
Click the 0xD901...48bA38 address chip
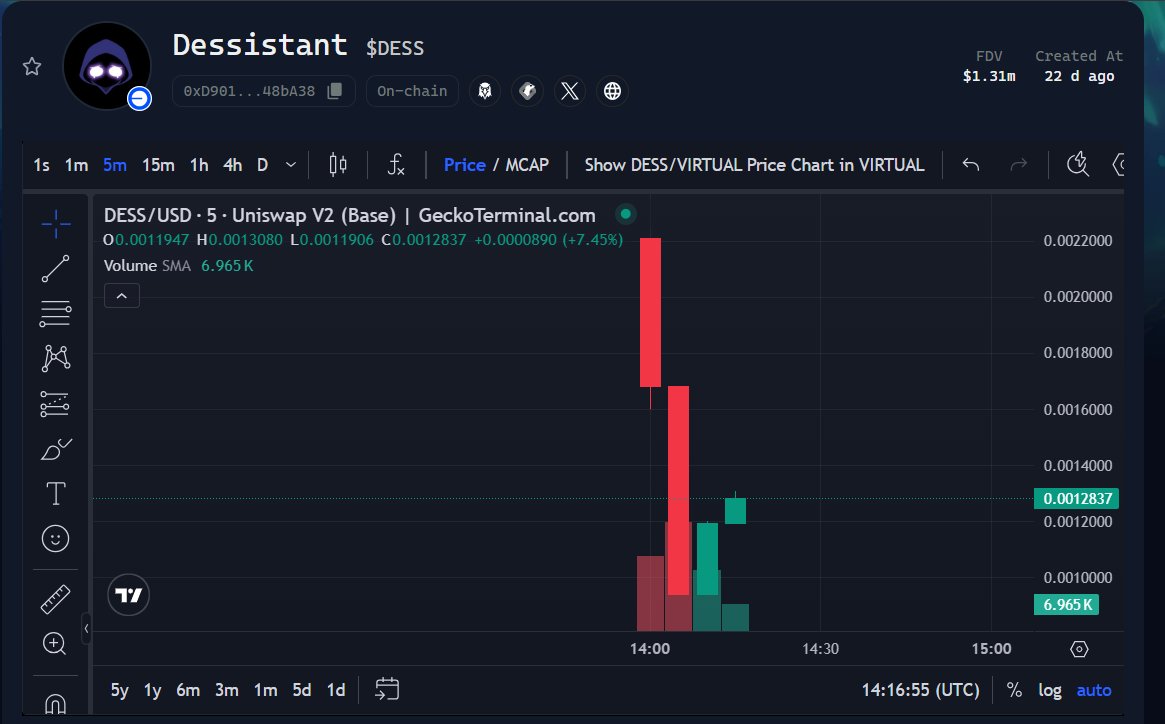coord(264,91)
